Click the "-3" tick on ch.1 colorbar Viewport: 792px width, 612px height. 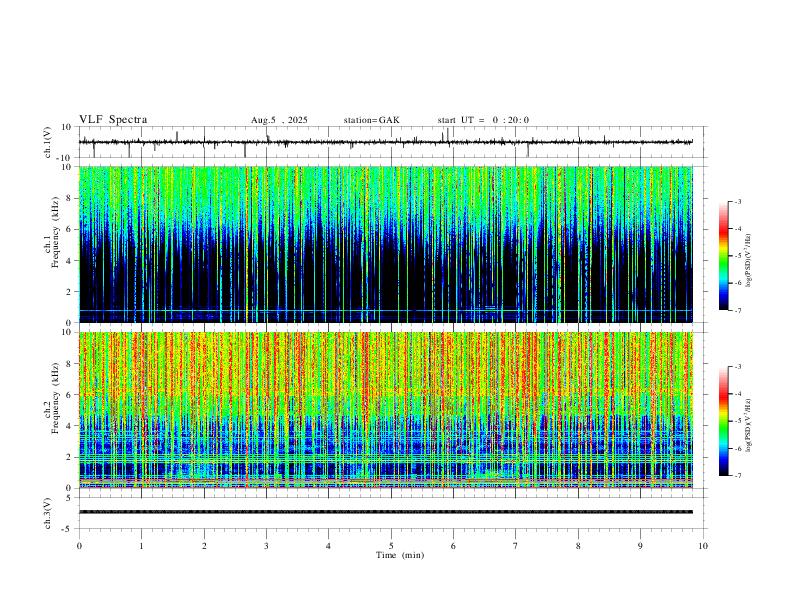(738, 201)
